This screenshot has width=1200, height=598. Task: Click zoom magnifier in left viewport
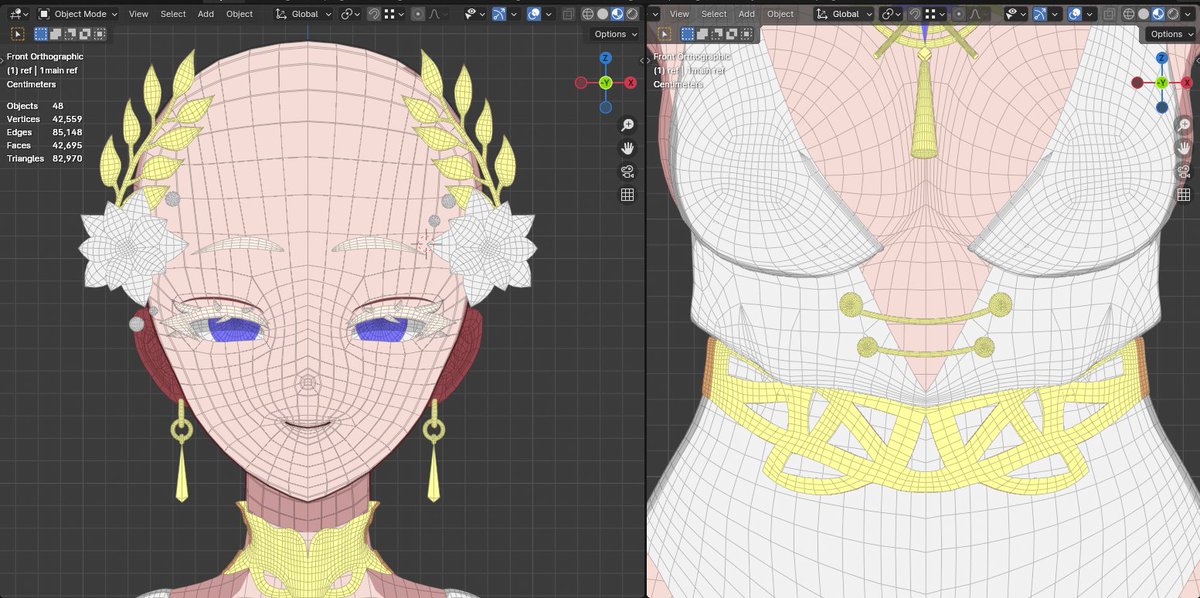click(x=628, y=125)
